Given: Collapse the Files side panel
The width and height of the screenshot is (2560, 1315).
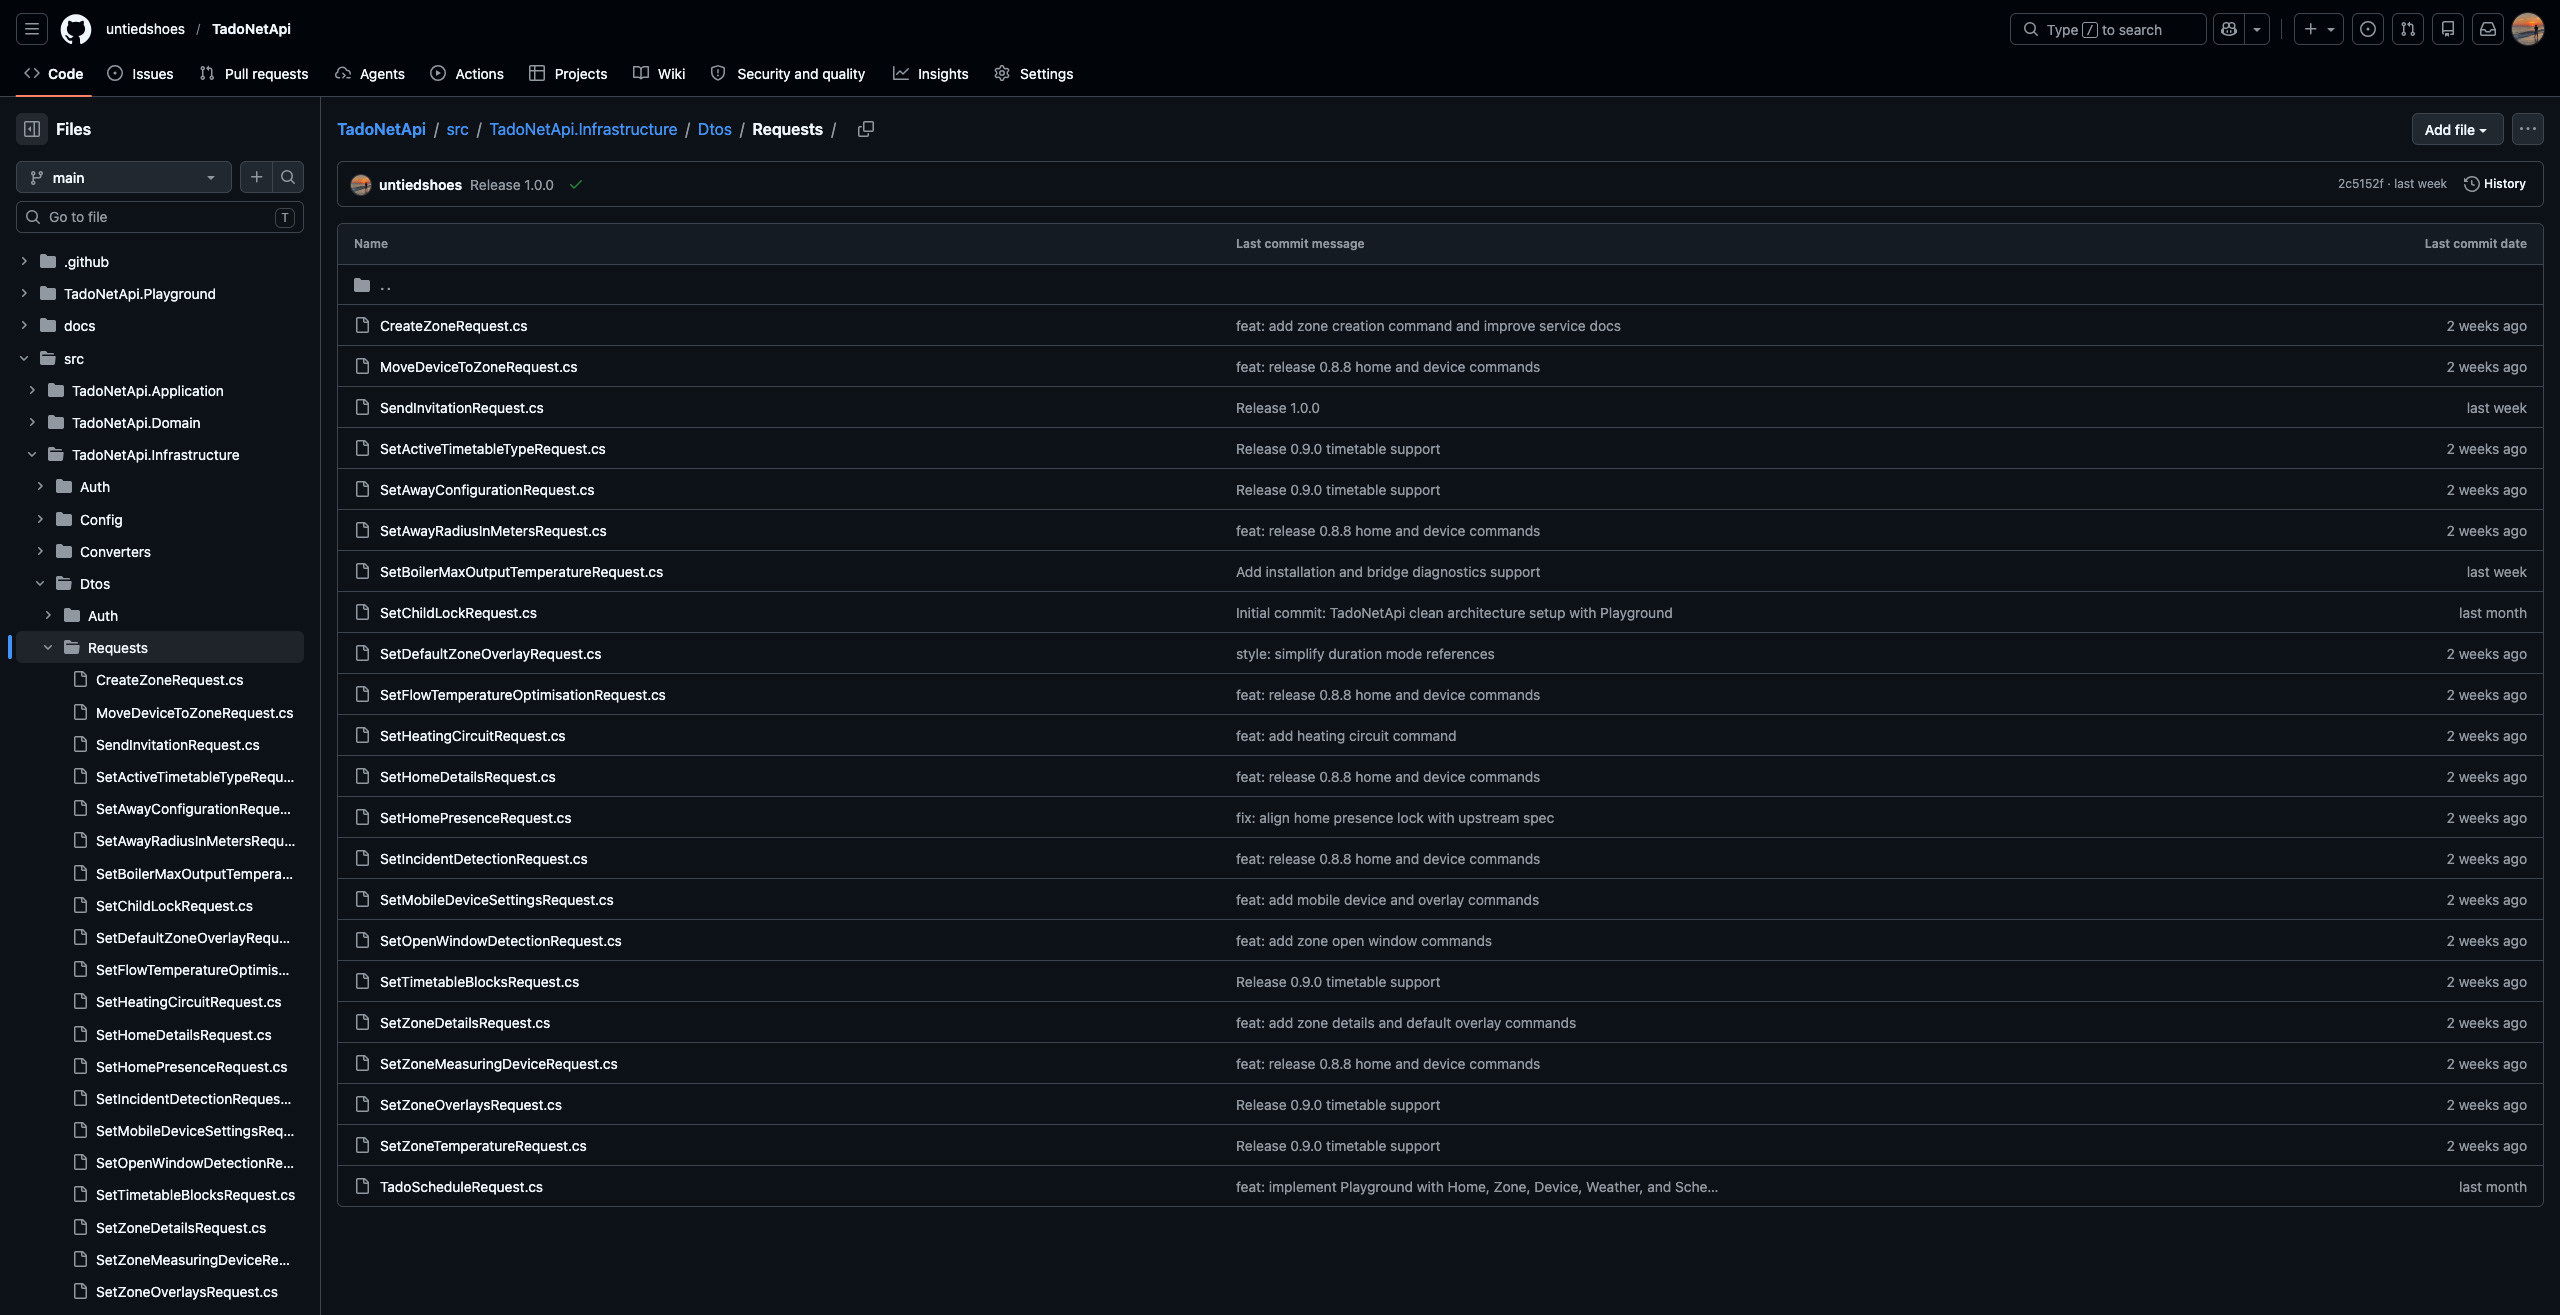Looking at the screenshot, I should pos(32,129).
